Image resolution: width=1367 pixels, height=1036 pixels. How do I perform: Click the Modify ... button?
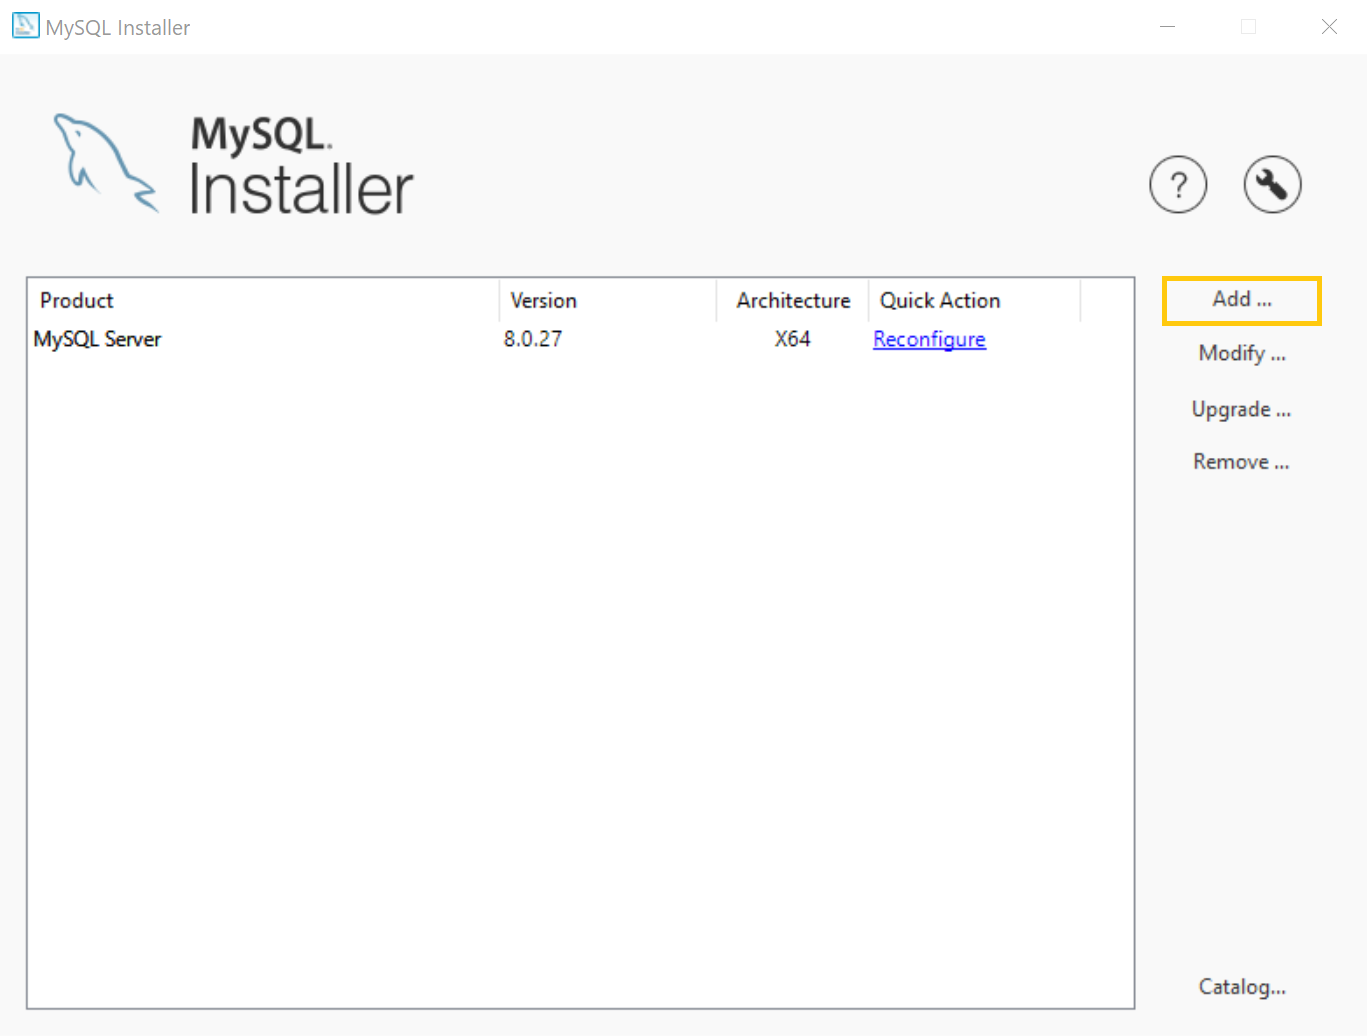tap(1242, 353)
